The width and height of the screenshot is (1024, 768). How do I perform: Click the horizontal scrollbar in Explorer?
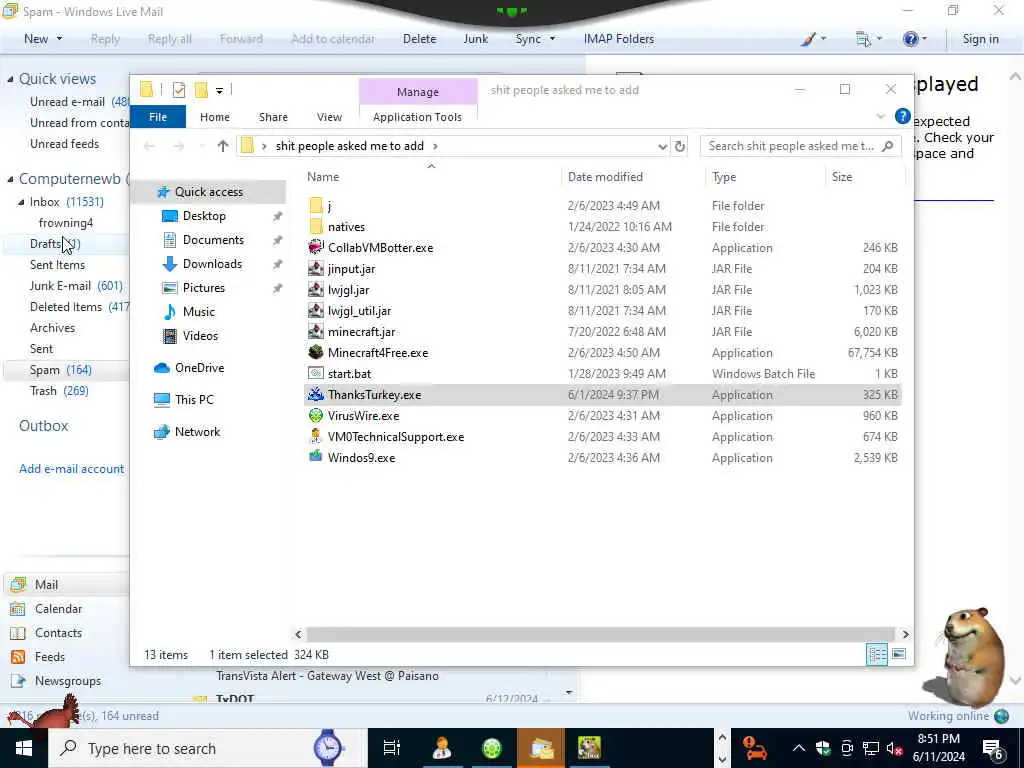point(600,634)
